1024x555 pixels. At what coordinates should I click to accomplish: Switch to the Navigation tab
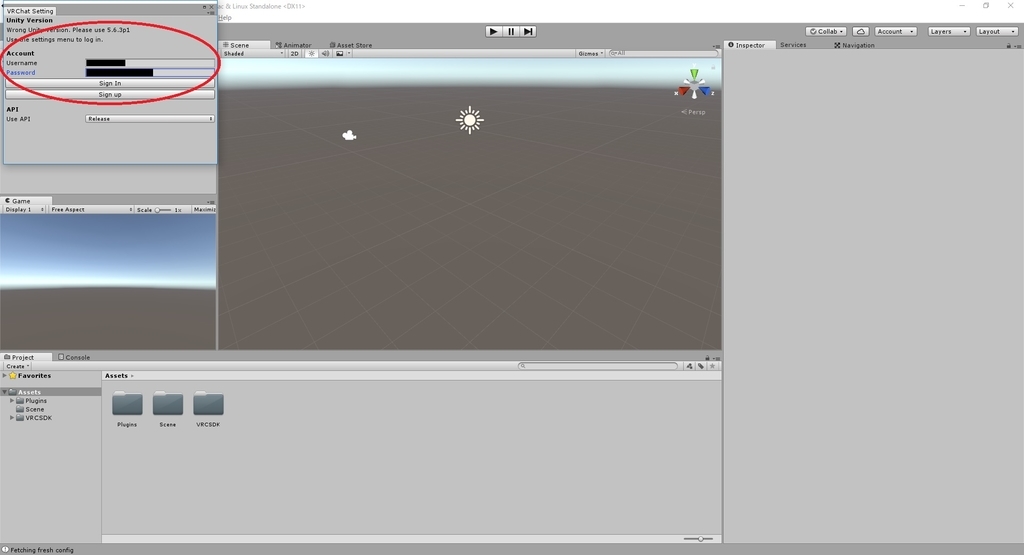click(854, 45)
